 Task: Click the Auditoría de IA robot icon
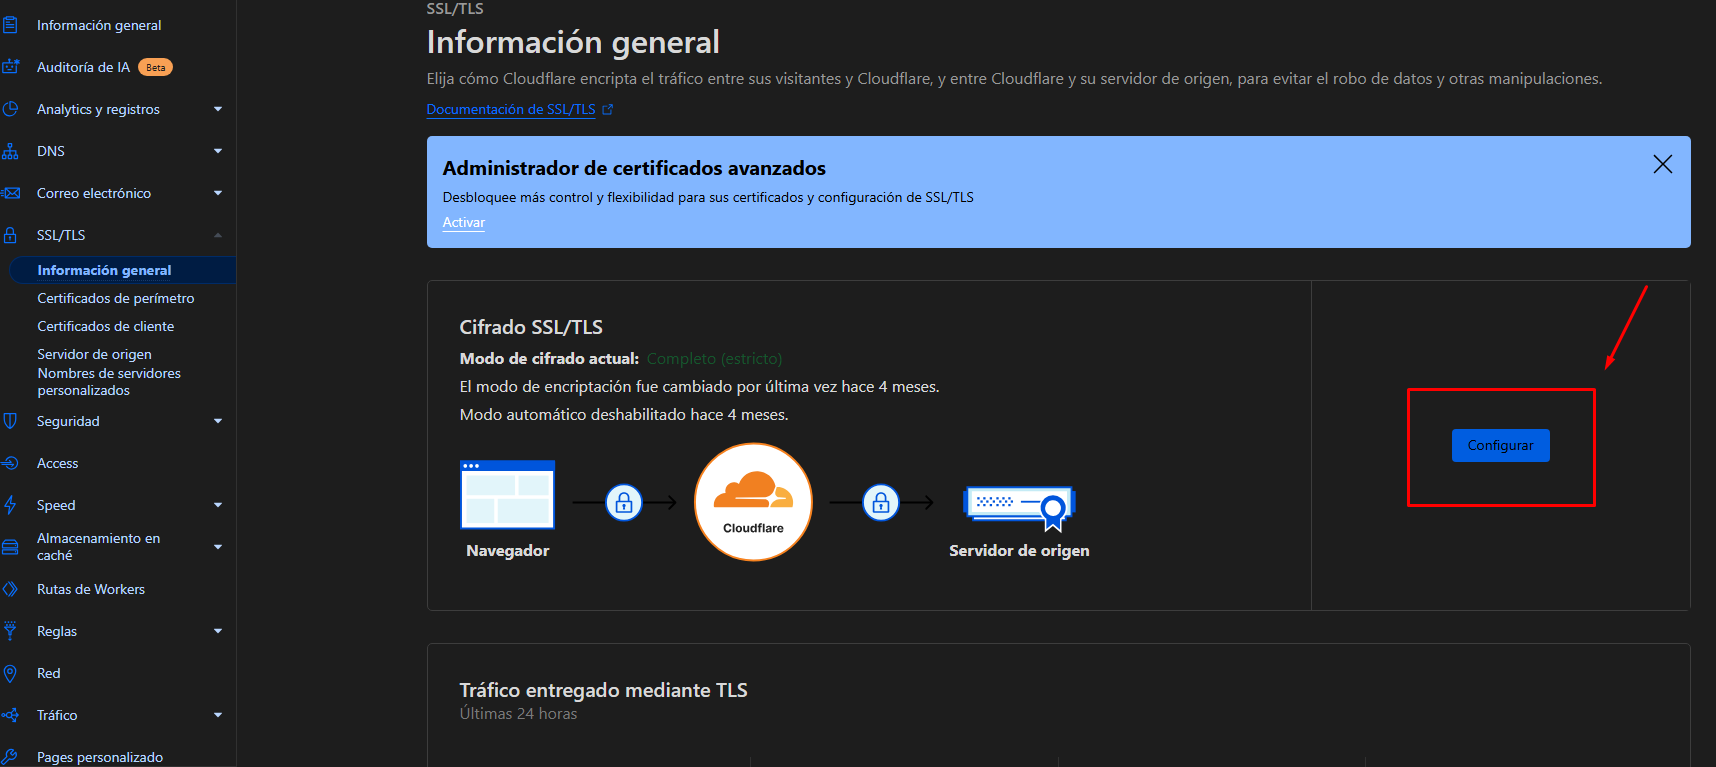click(x=10, y=67)
